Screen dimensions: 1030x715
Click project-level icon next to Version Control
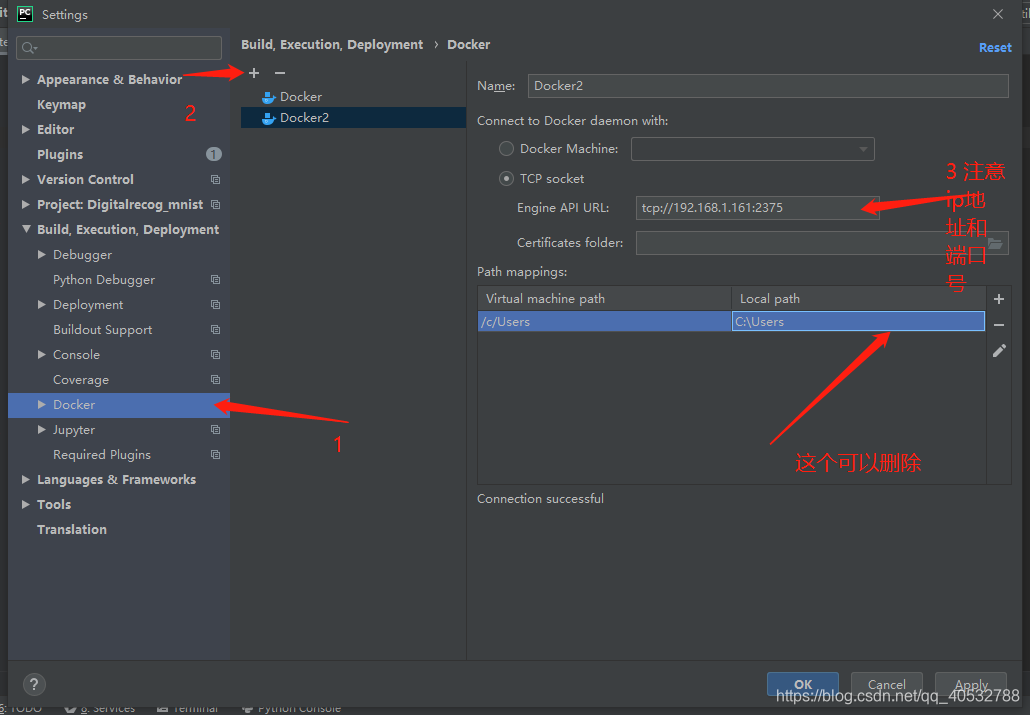click(x=215, y=179)
